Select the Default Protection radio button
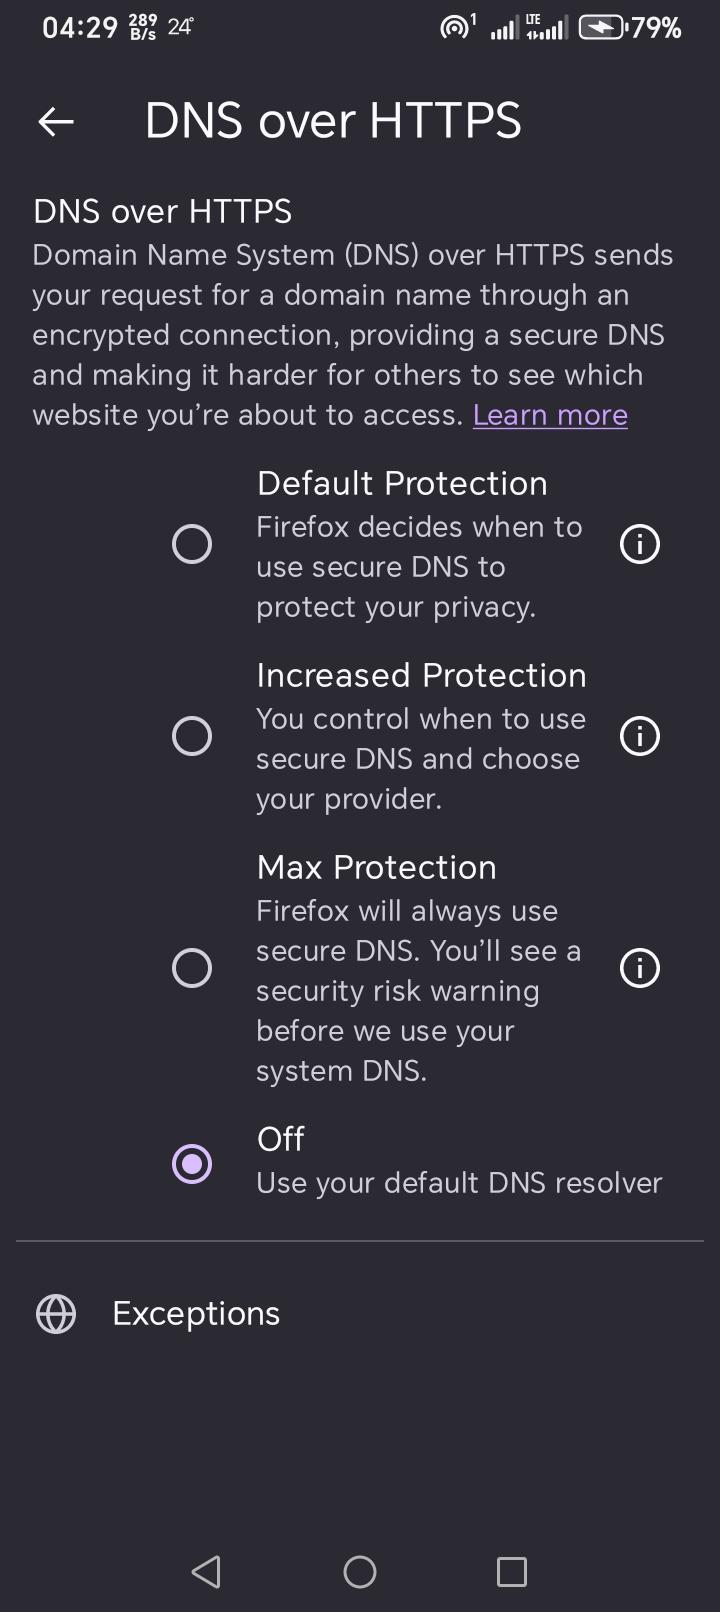The height and width of the screenshot is (1612, 720). (x=192, y=544)
